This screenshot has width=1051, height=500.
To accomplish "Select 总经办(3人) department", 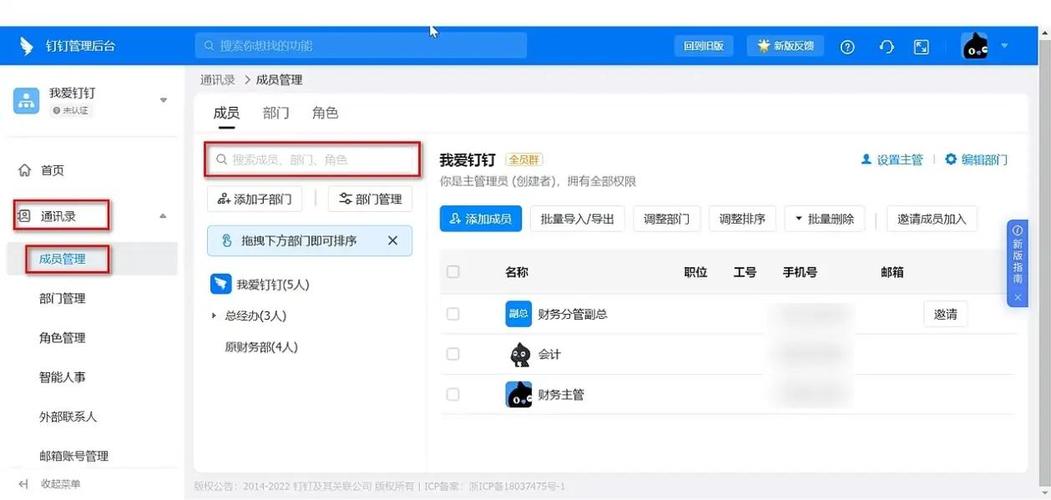I will point(255,316).
